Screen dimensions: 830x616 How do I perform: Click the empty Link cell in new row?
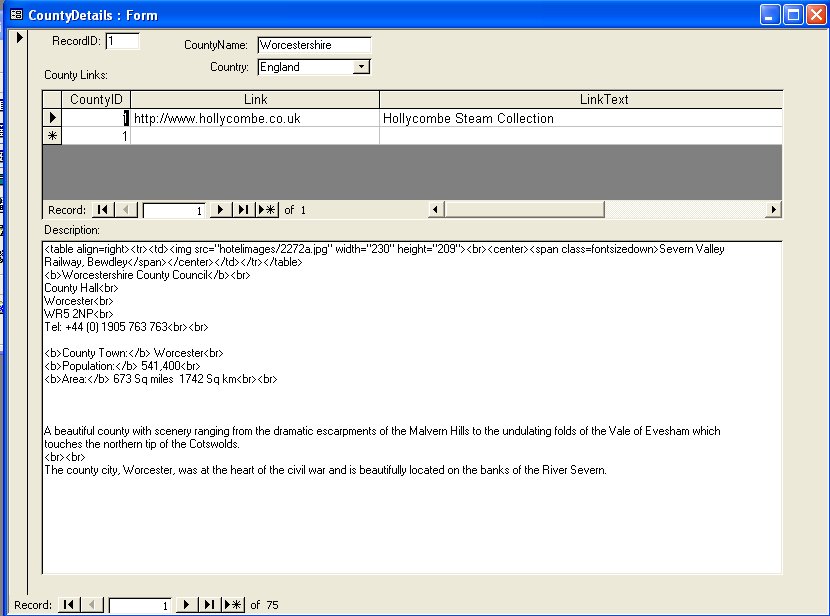(x=255, y=136)
